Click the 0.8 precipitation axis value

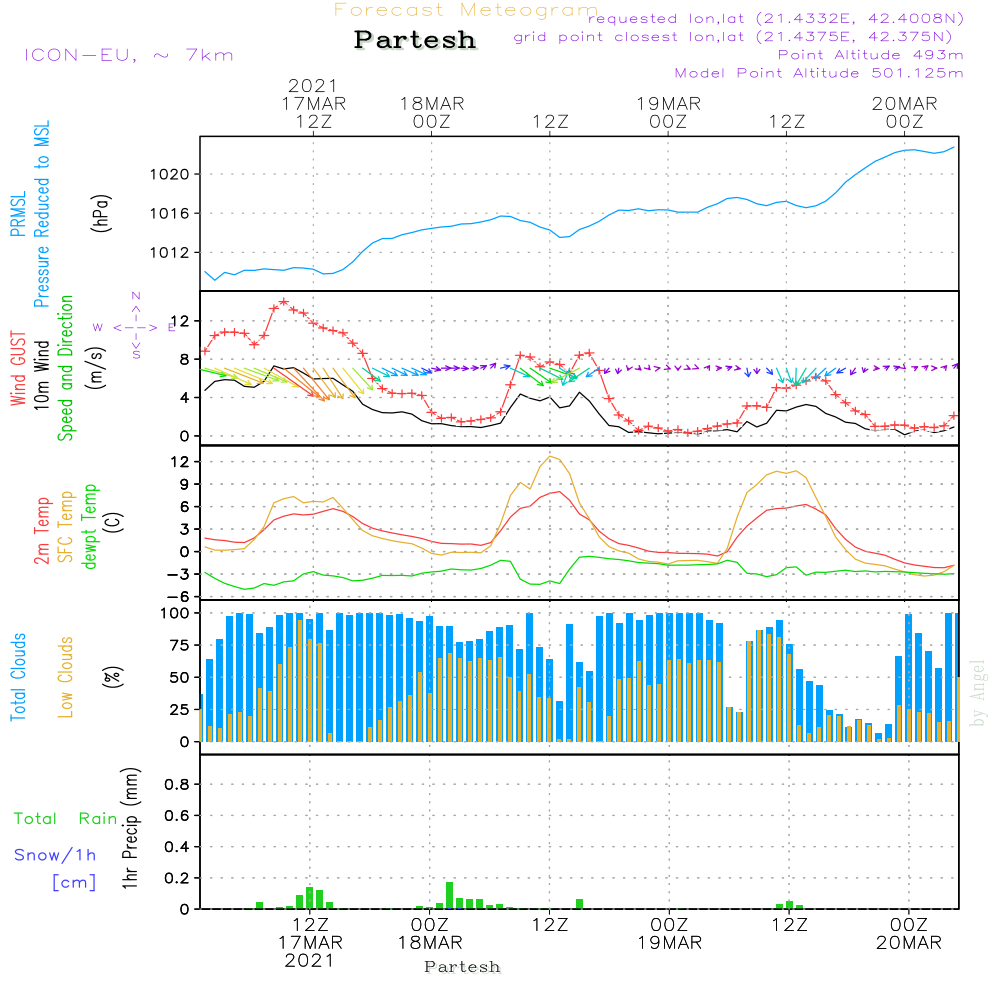177,784
